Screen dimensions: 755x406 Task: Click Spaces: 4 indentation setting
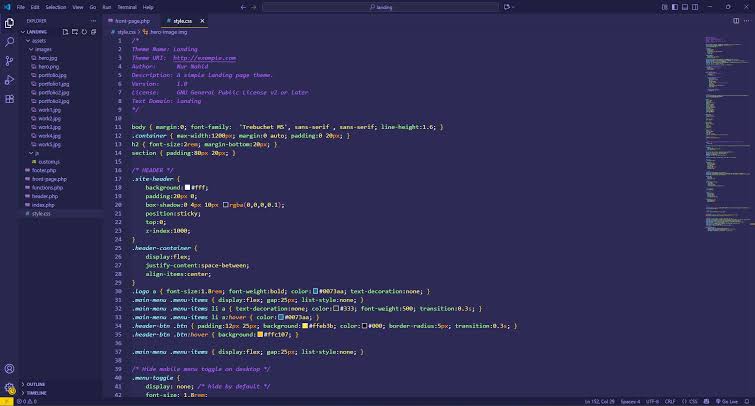pyautogui.click(x=630, y=402)
